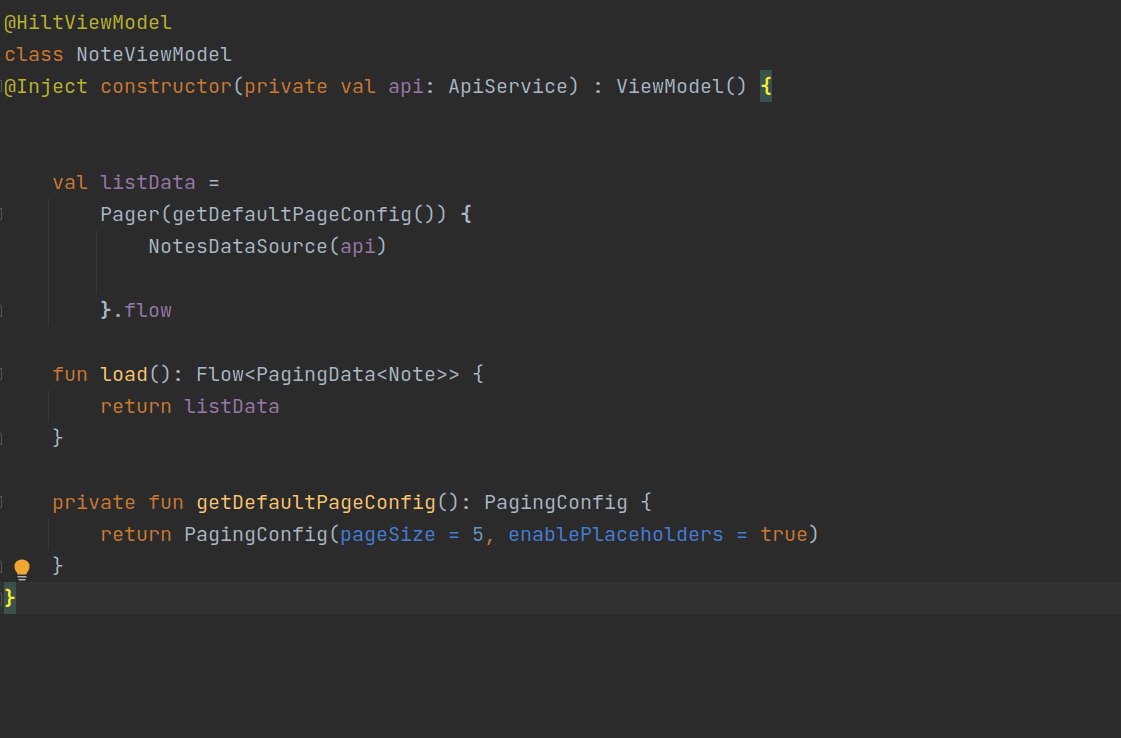Click the @HiltViewModel annotation
1121x738 pixels.
click(x=88, y=23)
